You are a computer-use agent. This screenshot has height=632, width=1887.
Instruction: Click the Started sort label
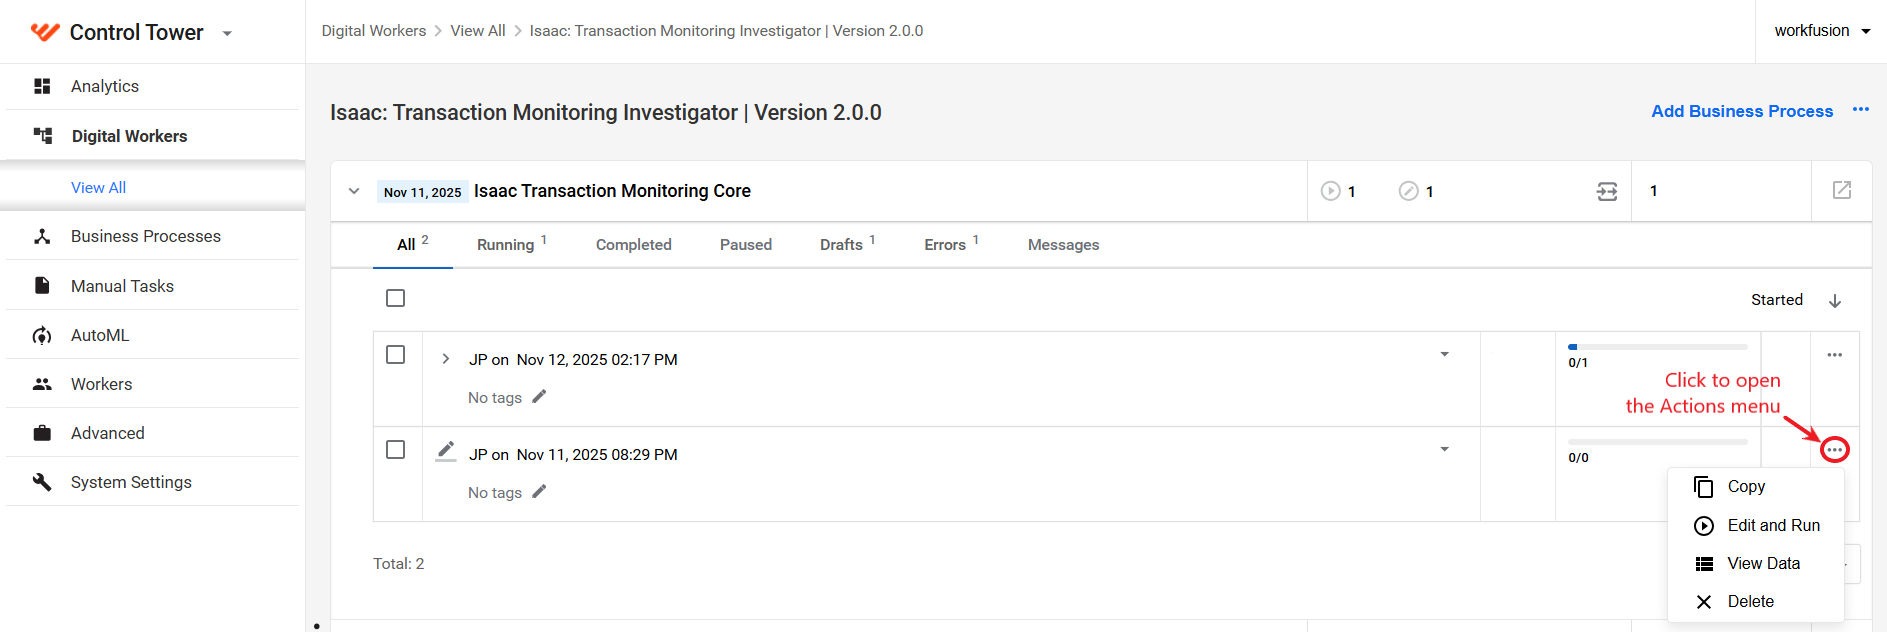pyautogui.click(x=1777, y=300)
